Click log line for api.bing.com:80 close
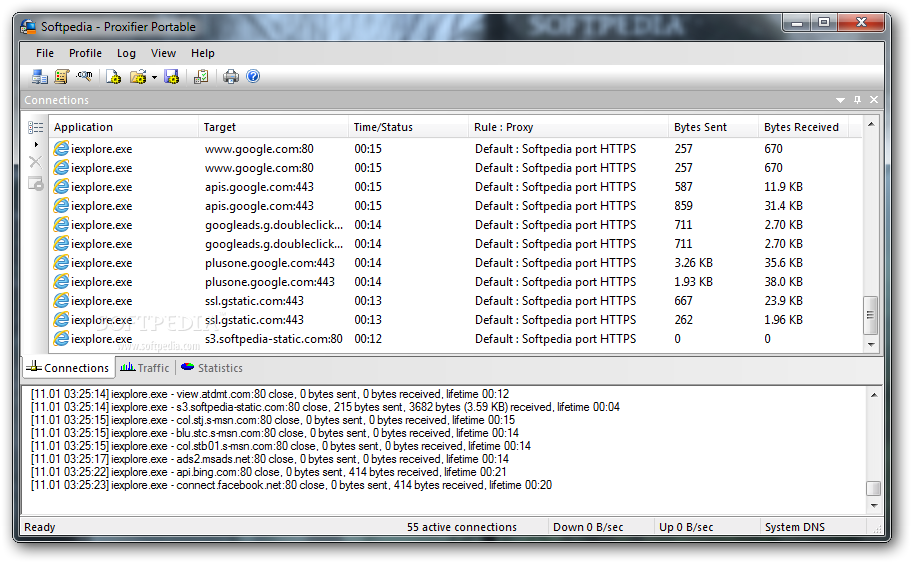The image size is (912, 563). [268, 472]
